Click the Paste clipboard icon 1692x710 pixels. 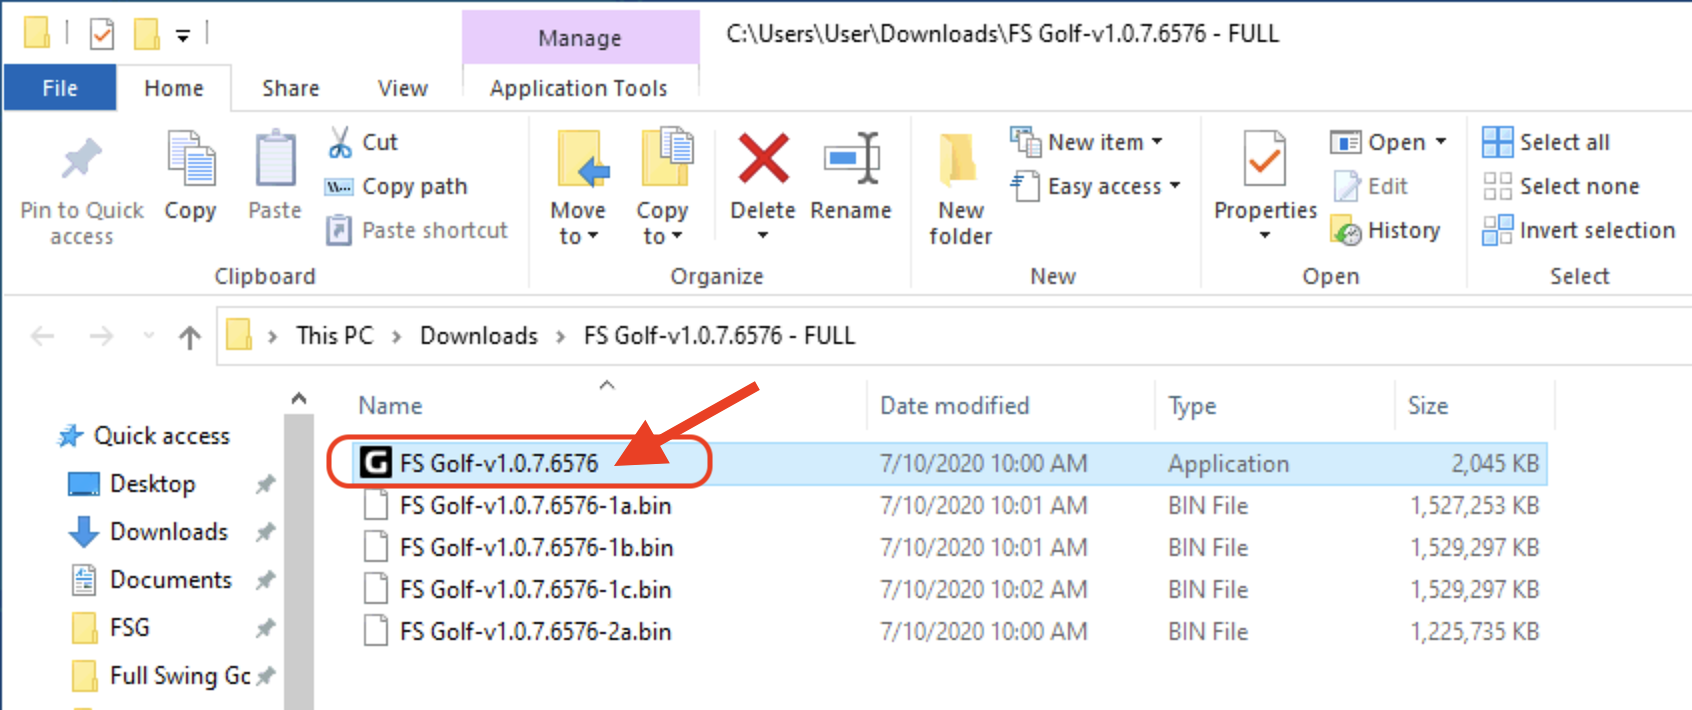[x=275, y=160]
